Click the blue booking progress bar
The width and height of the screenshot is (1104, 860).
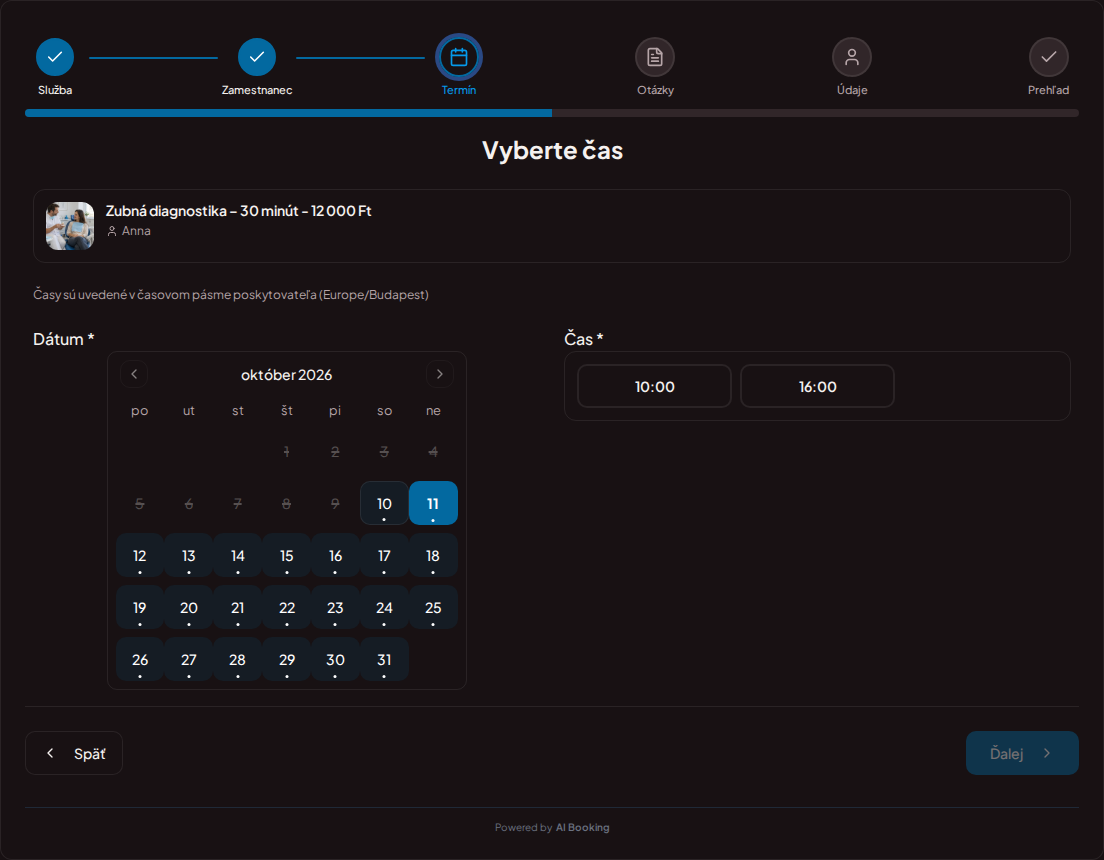pyautogui.click(x=289, y=113)
